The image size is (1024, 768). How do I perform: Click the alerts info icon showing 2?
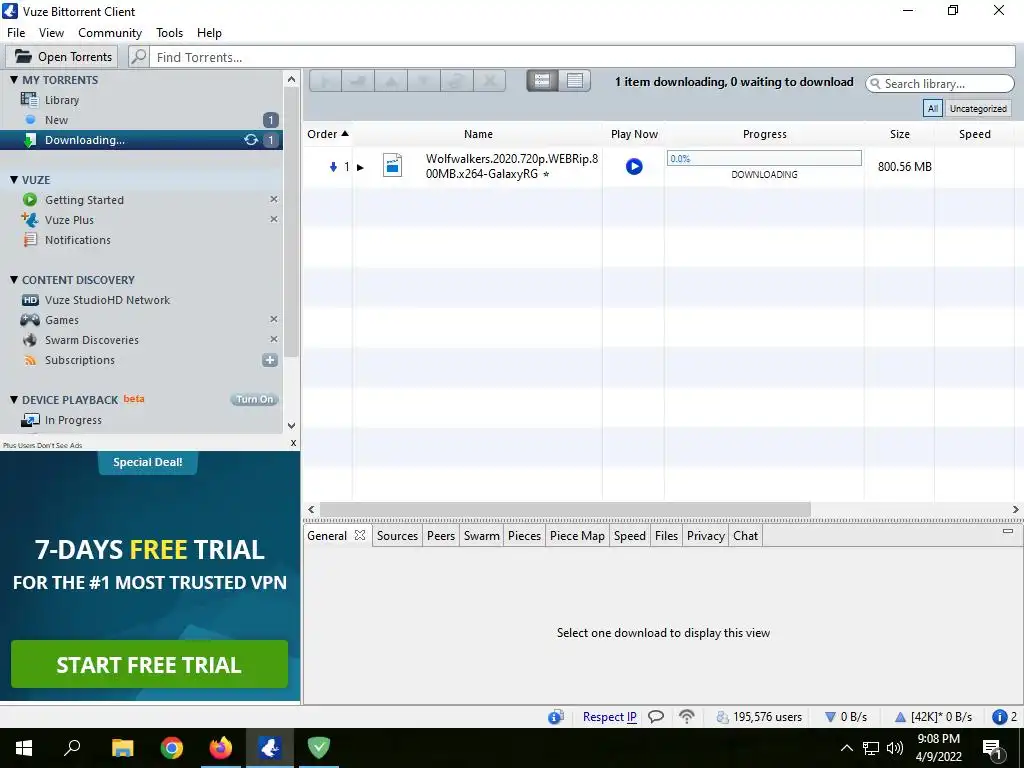(999, 716)
